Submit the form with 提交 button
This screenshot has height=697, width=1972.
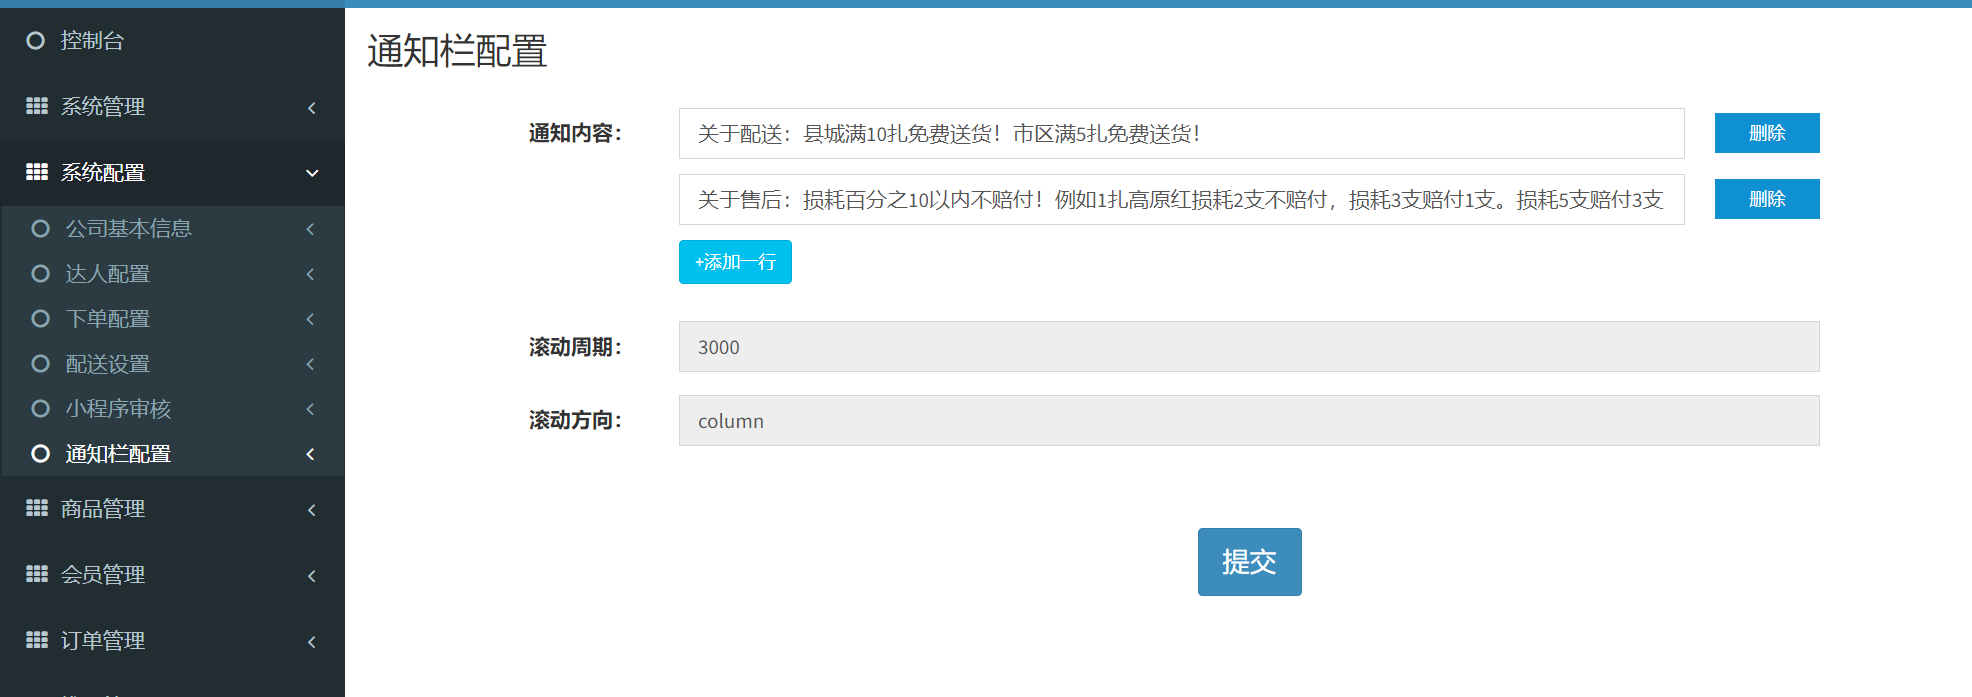click(x=1249, y=562)
